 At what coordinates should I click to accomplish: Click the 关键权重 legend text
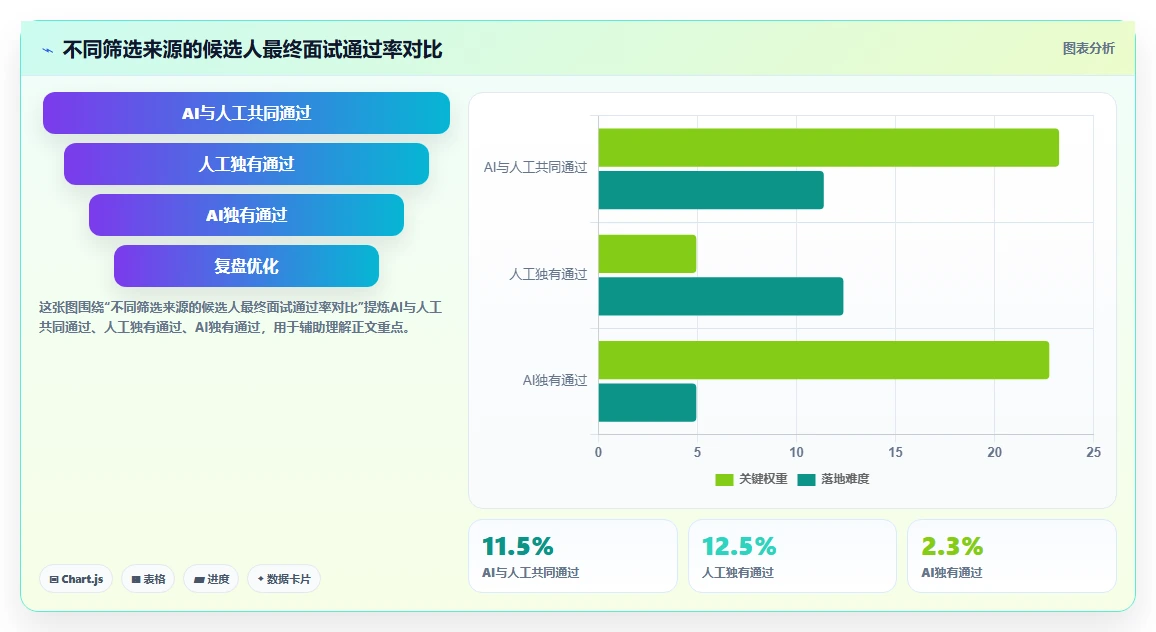tap(763, 479)
